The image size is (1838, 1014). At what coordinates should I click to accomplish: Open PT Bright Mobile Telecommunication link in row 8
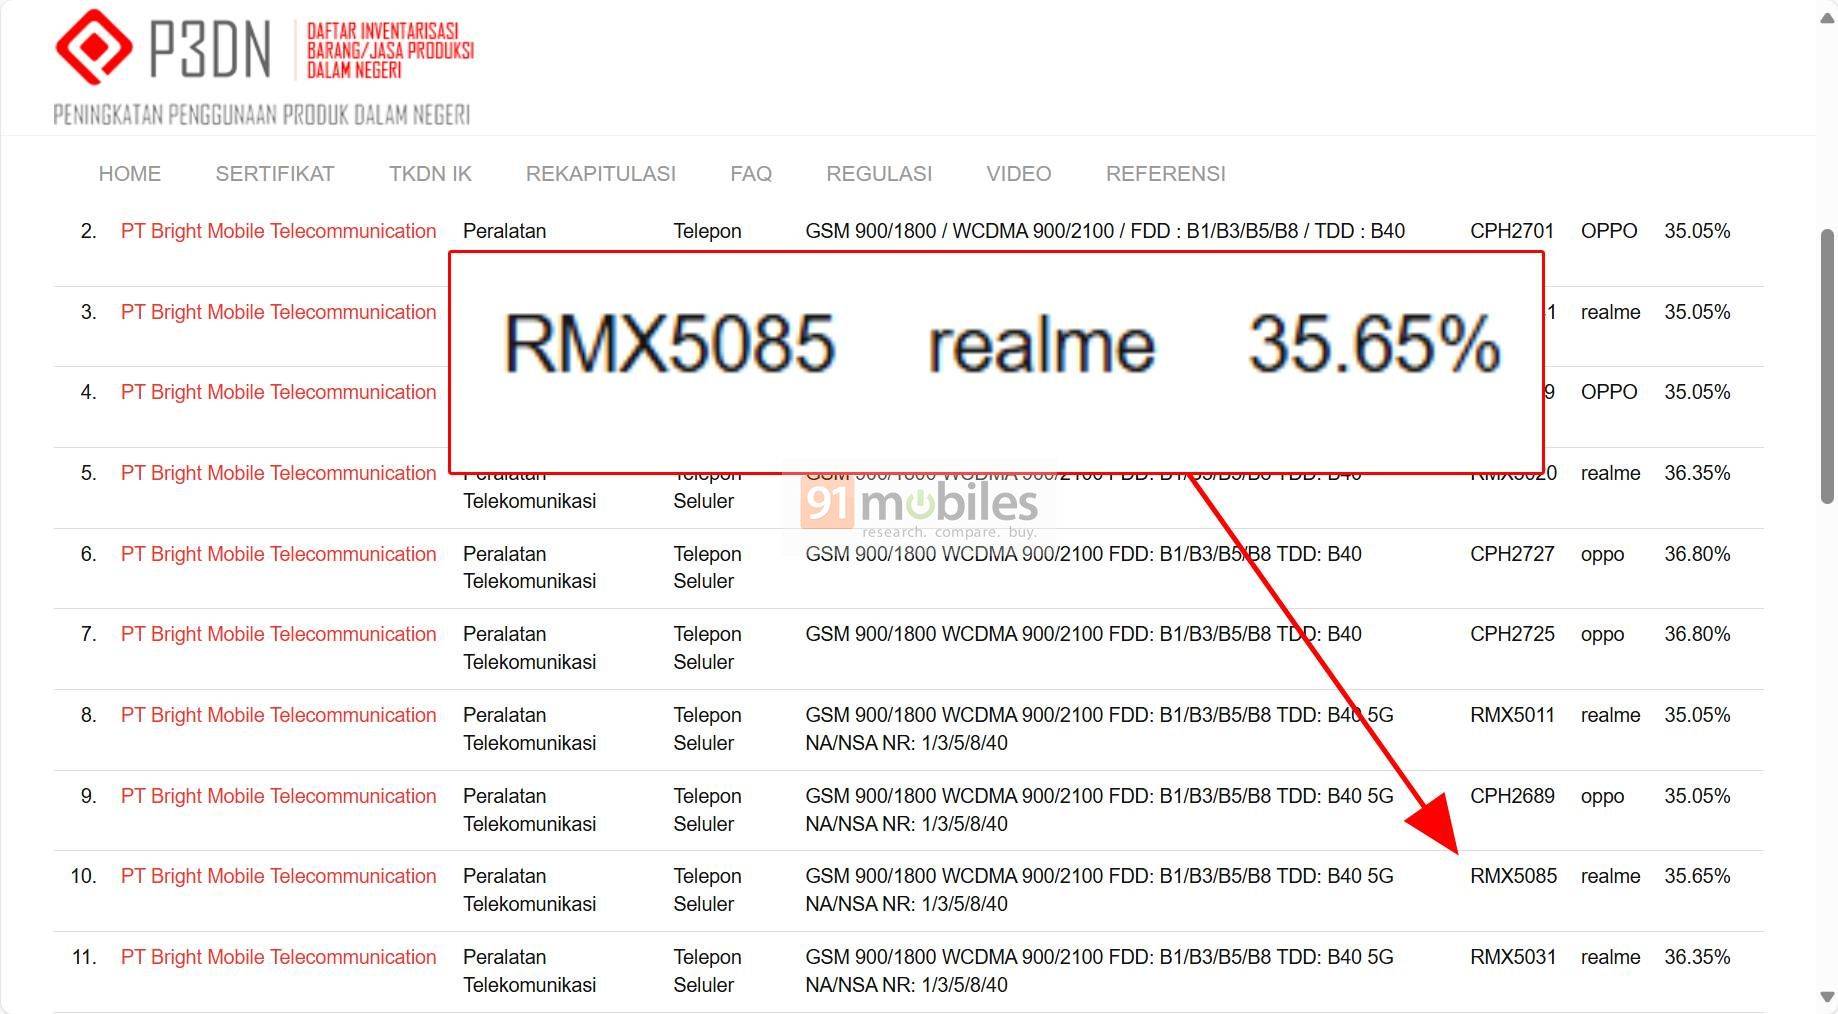click(278, 715)
